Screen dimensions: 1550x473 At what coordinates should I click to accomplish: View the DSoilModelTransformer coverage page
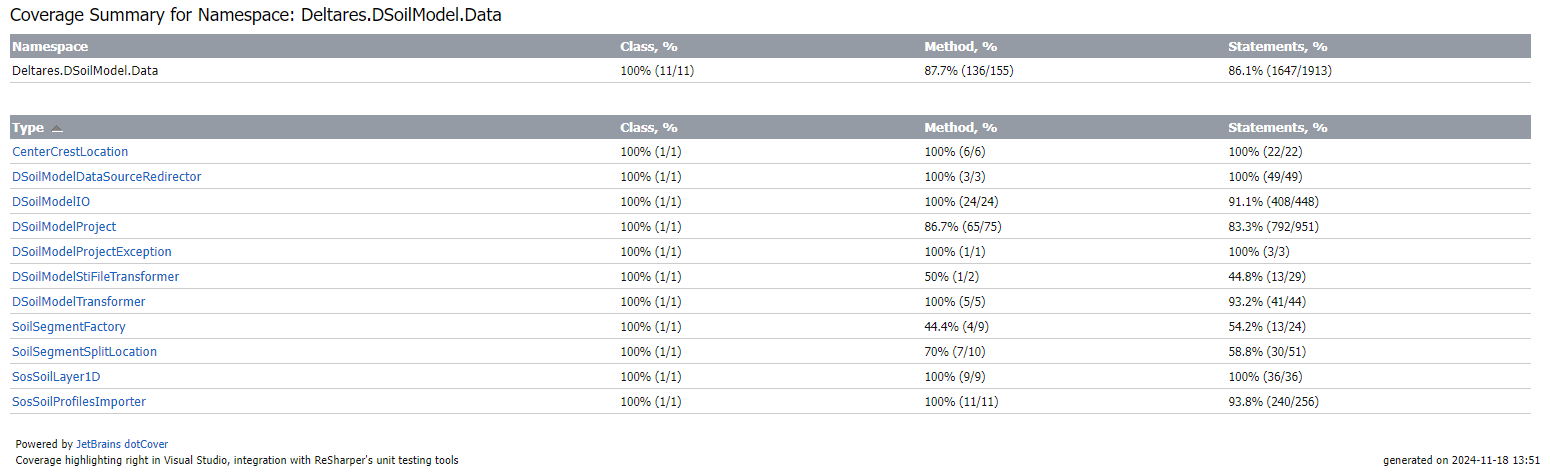tap(78, 302)
